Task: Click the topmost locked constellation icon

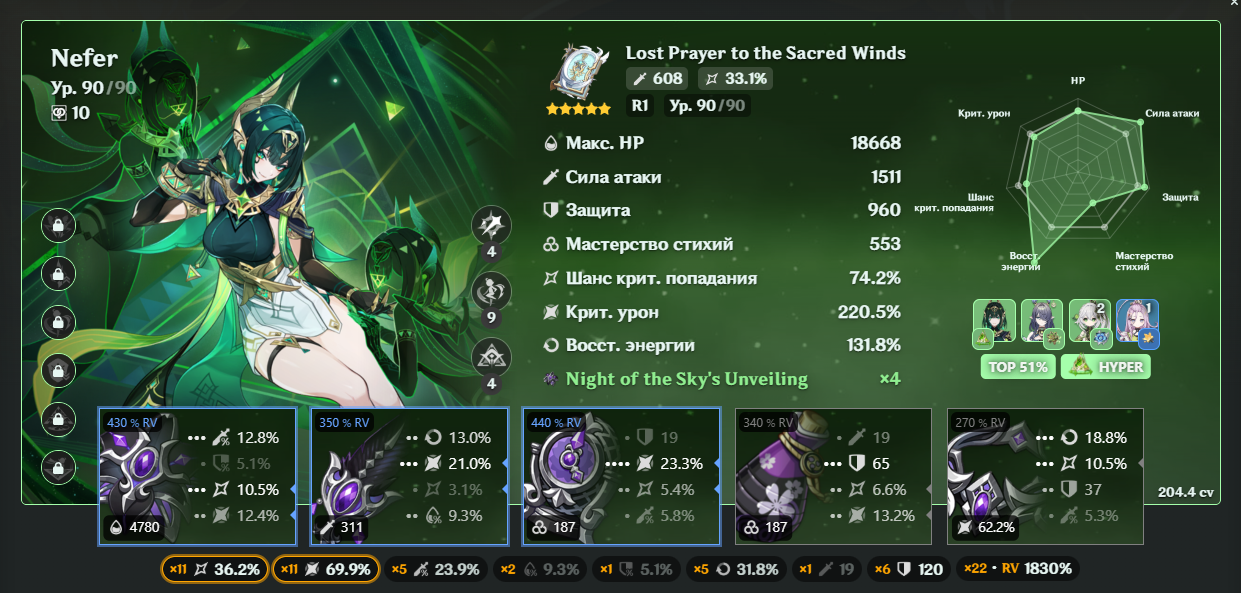Action: point(58,225)
